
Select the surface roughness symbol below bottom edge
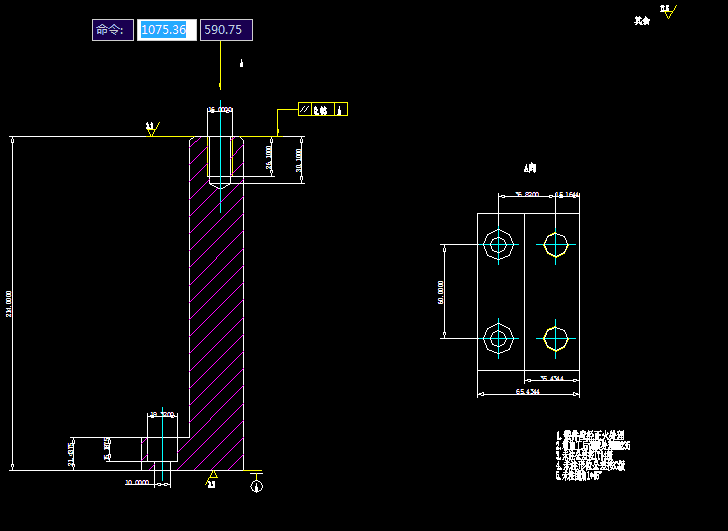point(212,479)
